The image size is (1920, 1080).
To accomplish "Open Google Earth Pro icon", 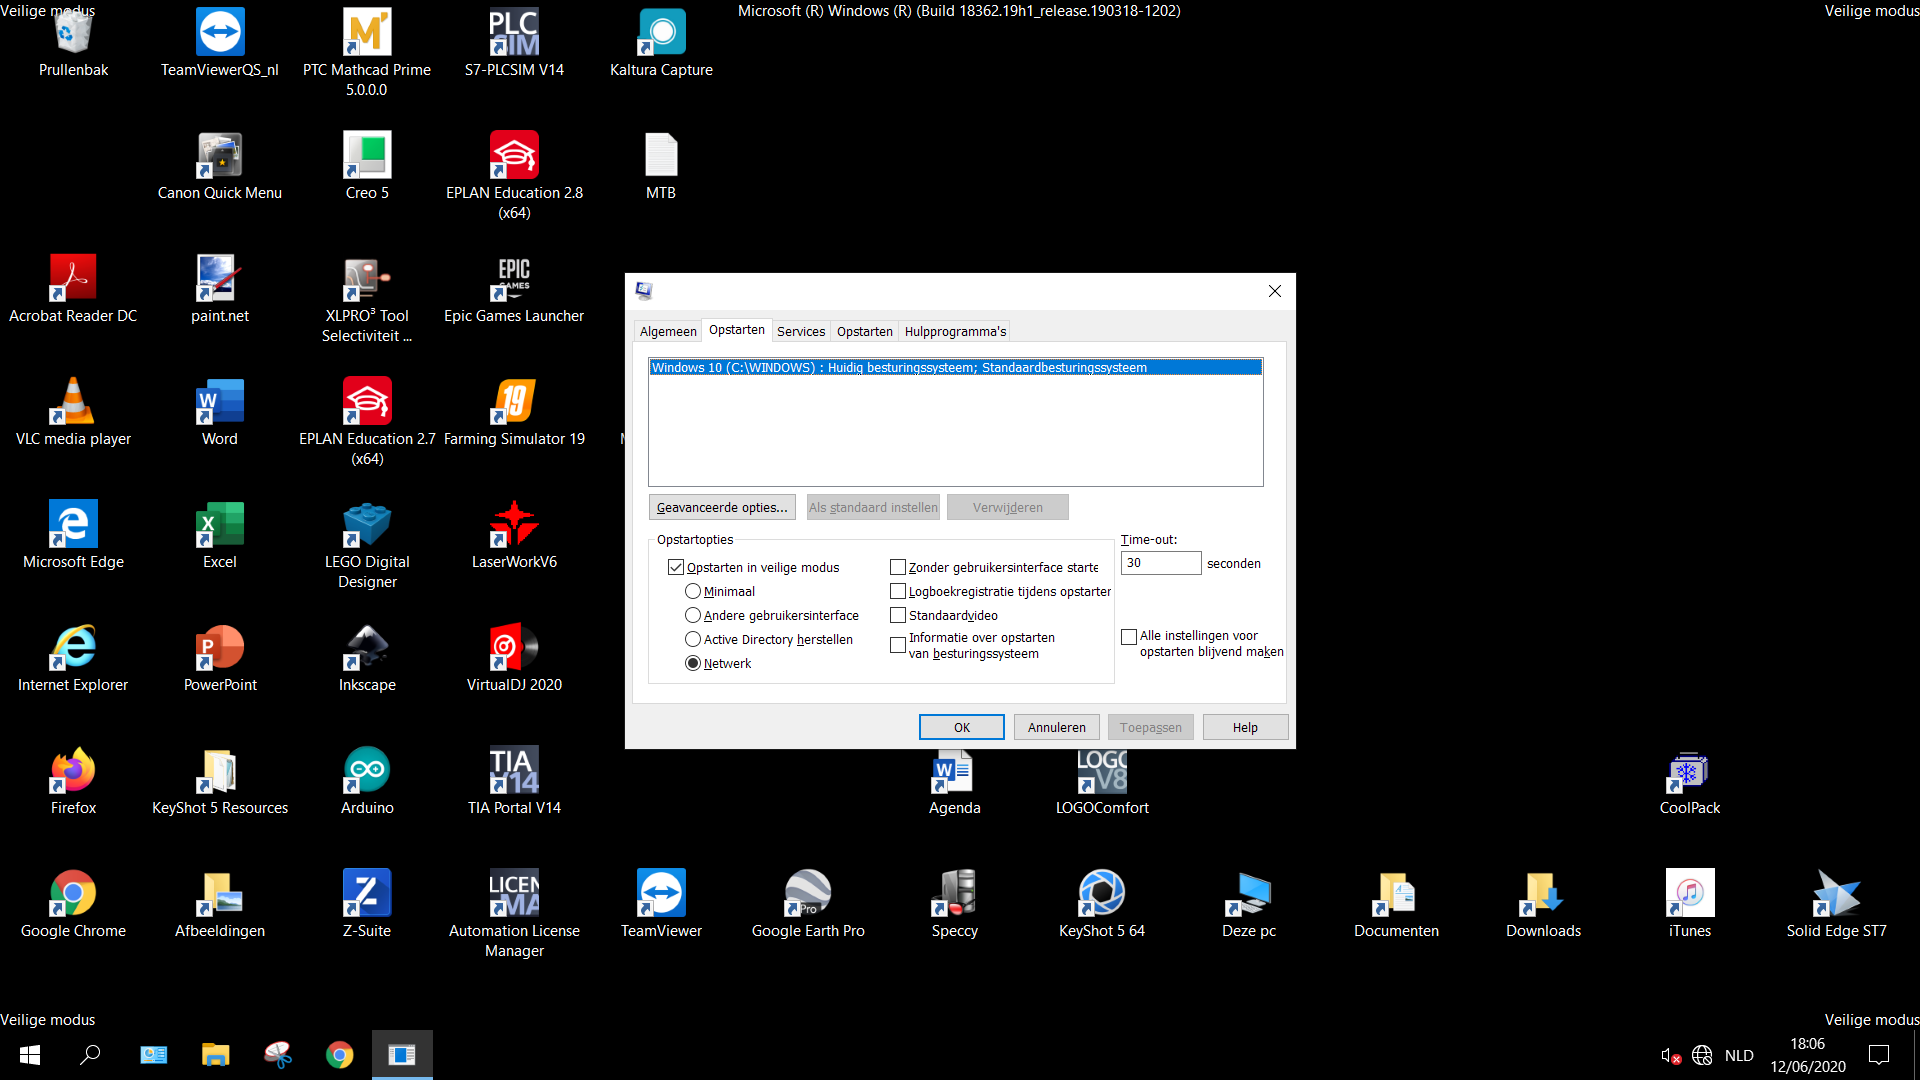I will point(808,904).
